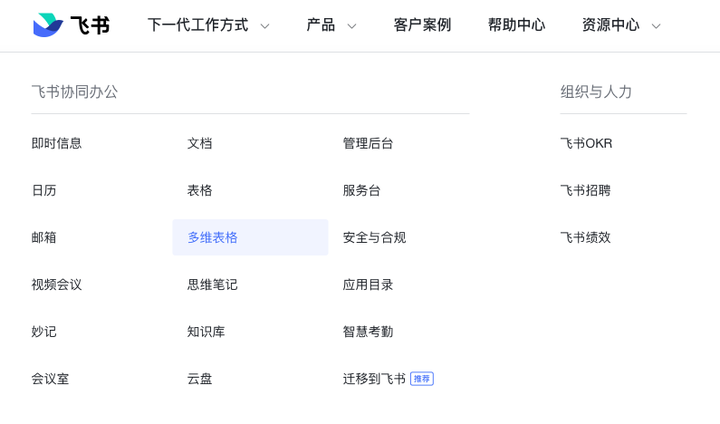Expand the 产品 menu chevron
720x424 pixels.
click(352, 26)
